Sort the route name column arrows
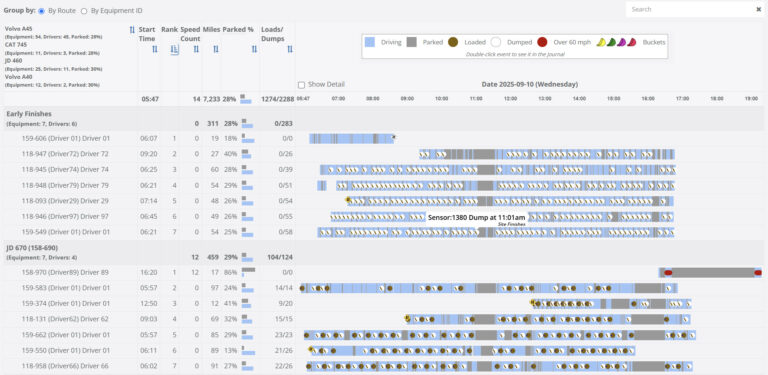The height and width of the screenshot is (375, 768). [x=132, y=30]
